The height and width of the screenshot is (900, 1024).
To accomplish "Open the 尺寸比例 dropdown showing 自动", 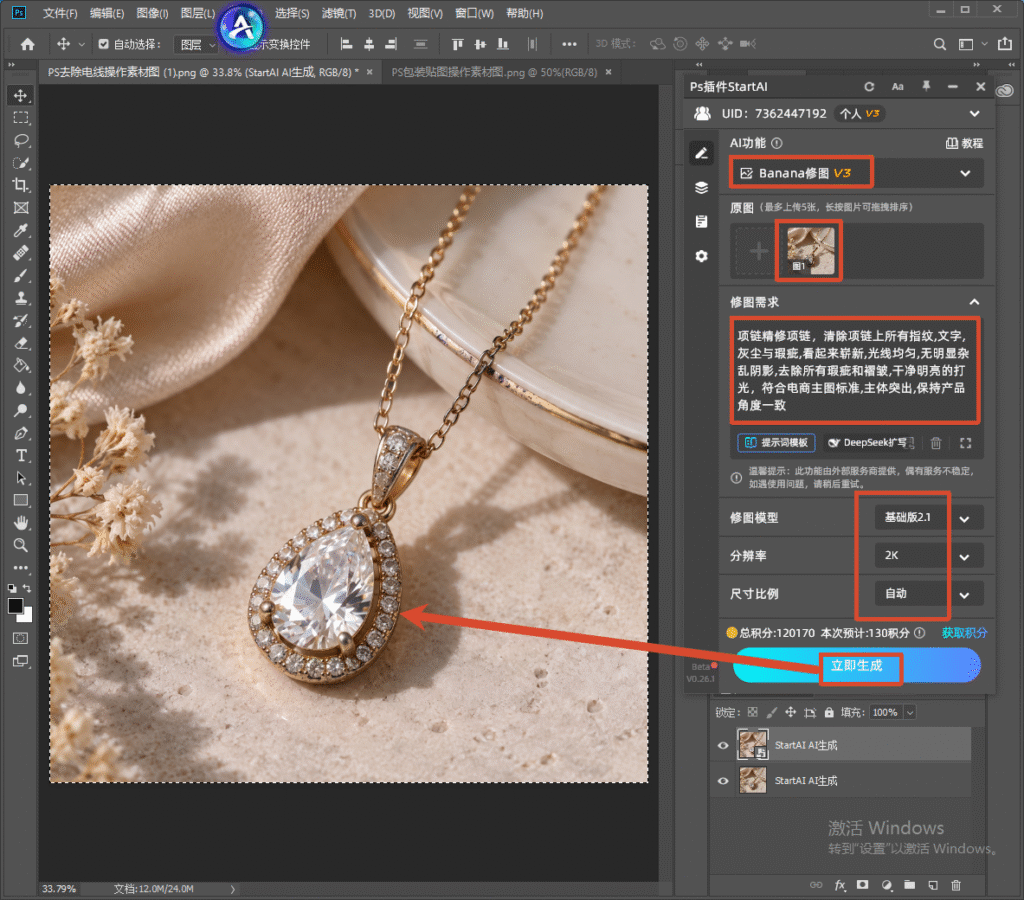I will (x=929, y=594).
